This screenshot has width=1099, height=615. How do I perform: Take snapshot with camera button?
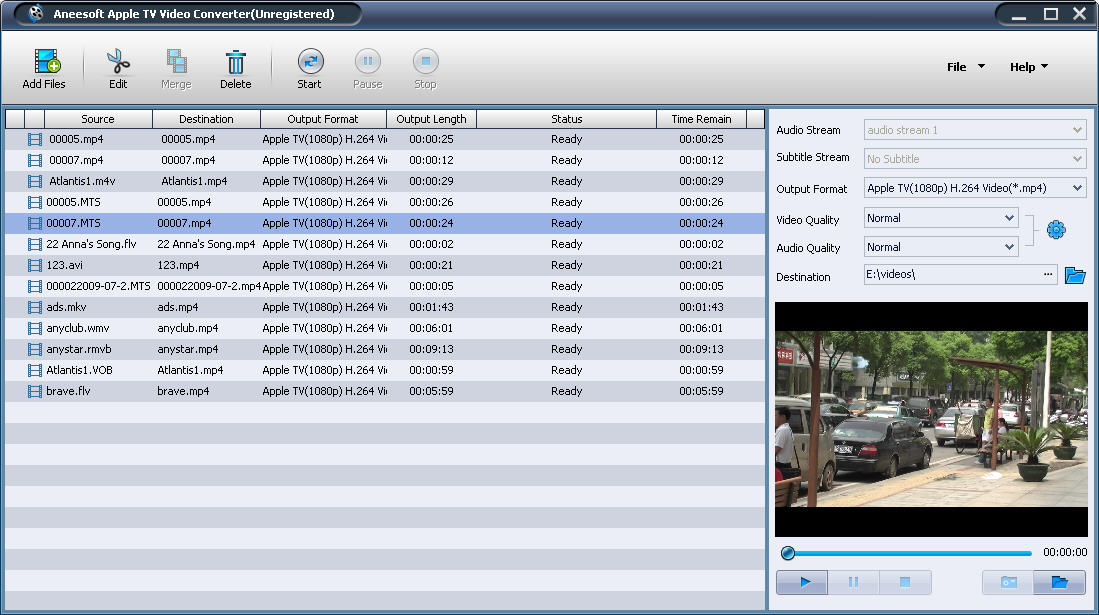(1008, 582)
